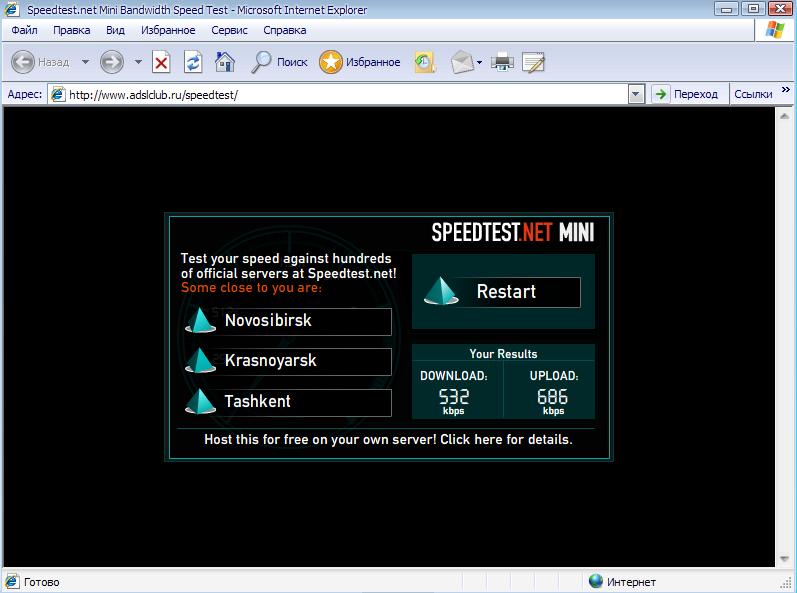Viewport: 797px width, 593px height.
Task: Refresh the page with the Refresh icon
Action: click(193, 62)
